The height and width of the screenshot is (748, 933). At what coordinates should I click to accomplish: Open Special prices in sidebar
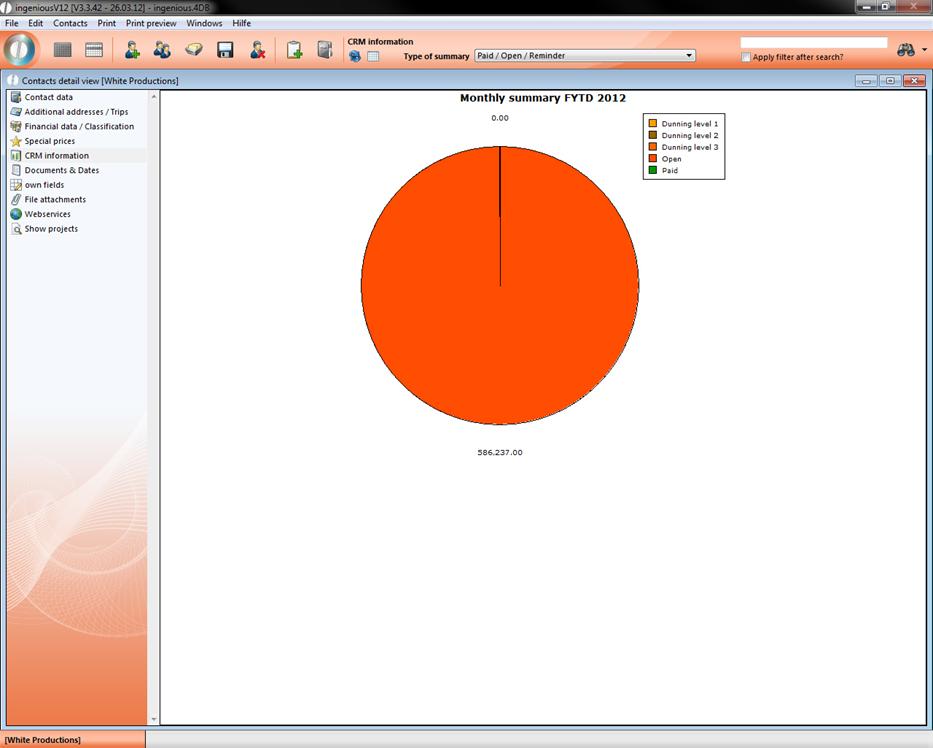click(x=49, y=141)
